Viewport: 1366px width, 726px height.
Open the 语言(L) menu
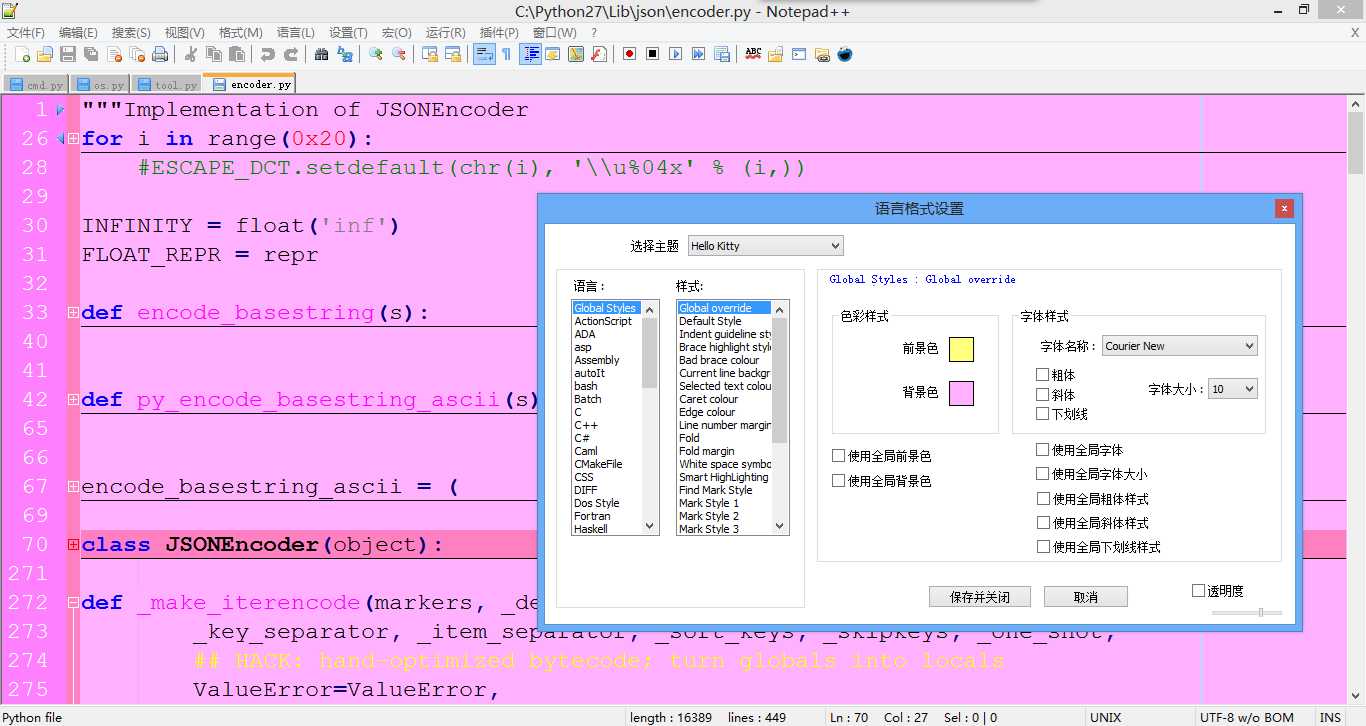[295, 33]
